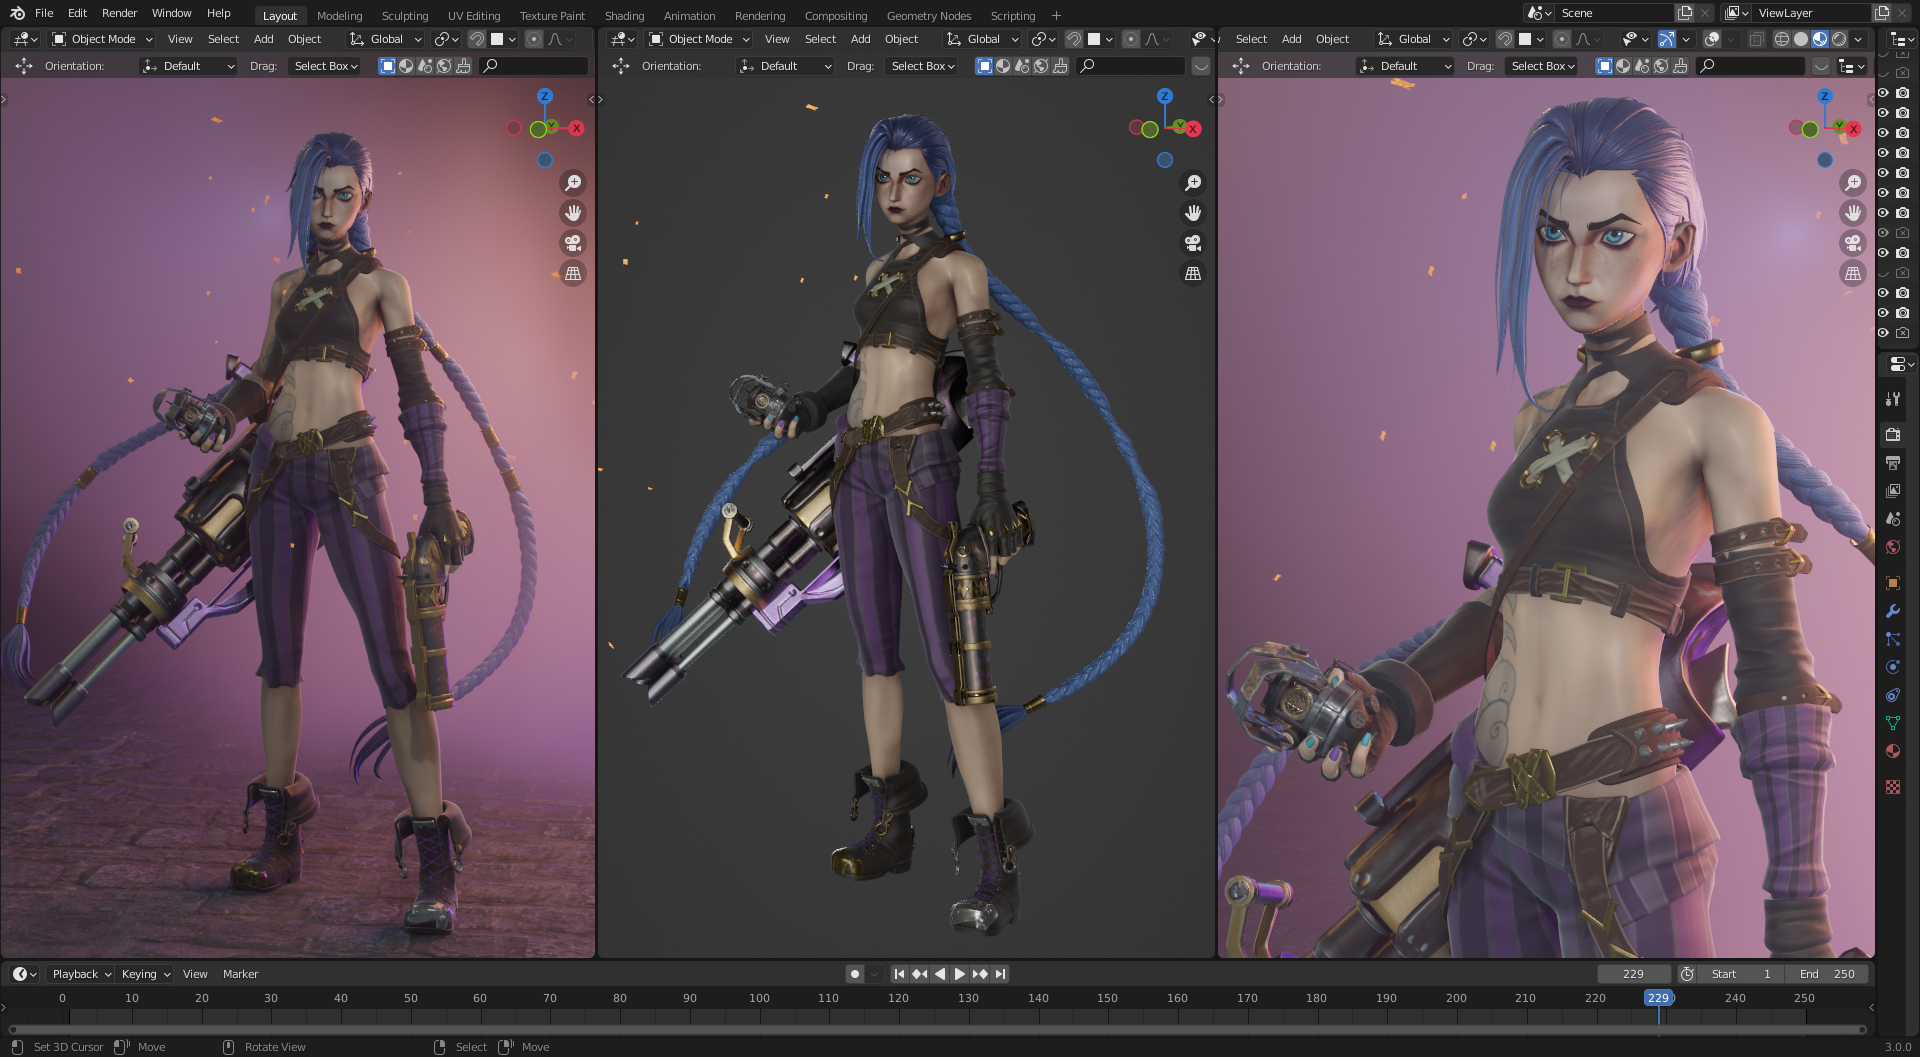Viewport: 1920px width, 1057px height.
Task: Click the current frame field showing 229
Action: [1633, 974]
